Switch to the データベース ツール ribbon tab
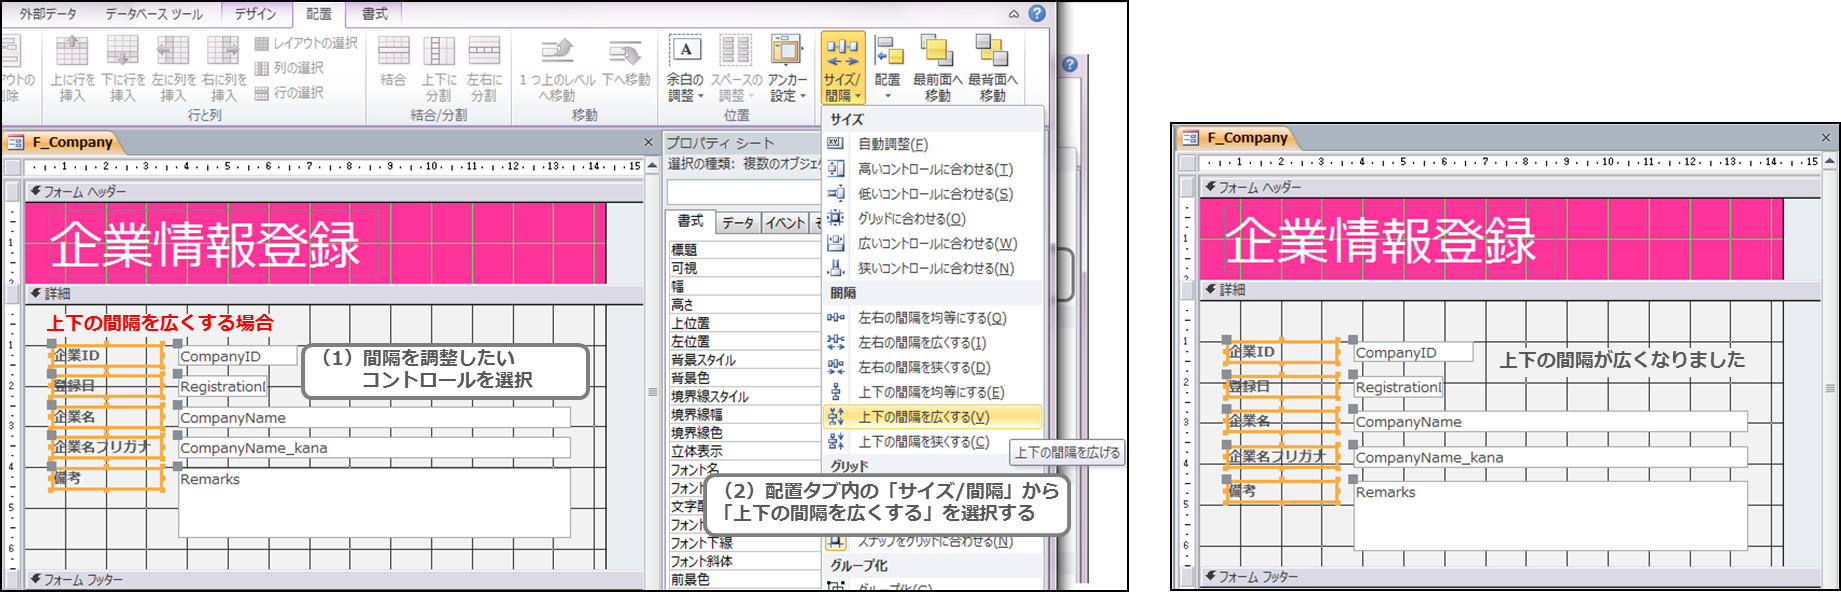 (154, 14)
